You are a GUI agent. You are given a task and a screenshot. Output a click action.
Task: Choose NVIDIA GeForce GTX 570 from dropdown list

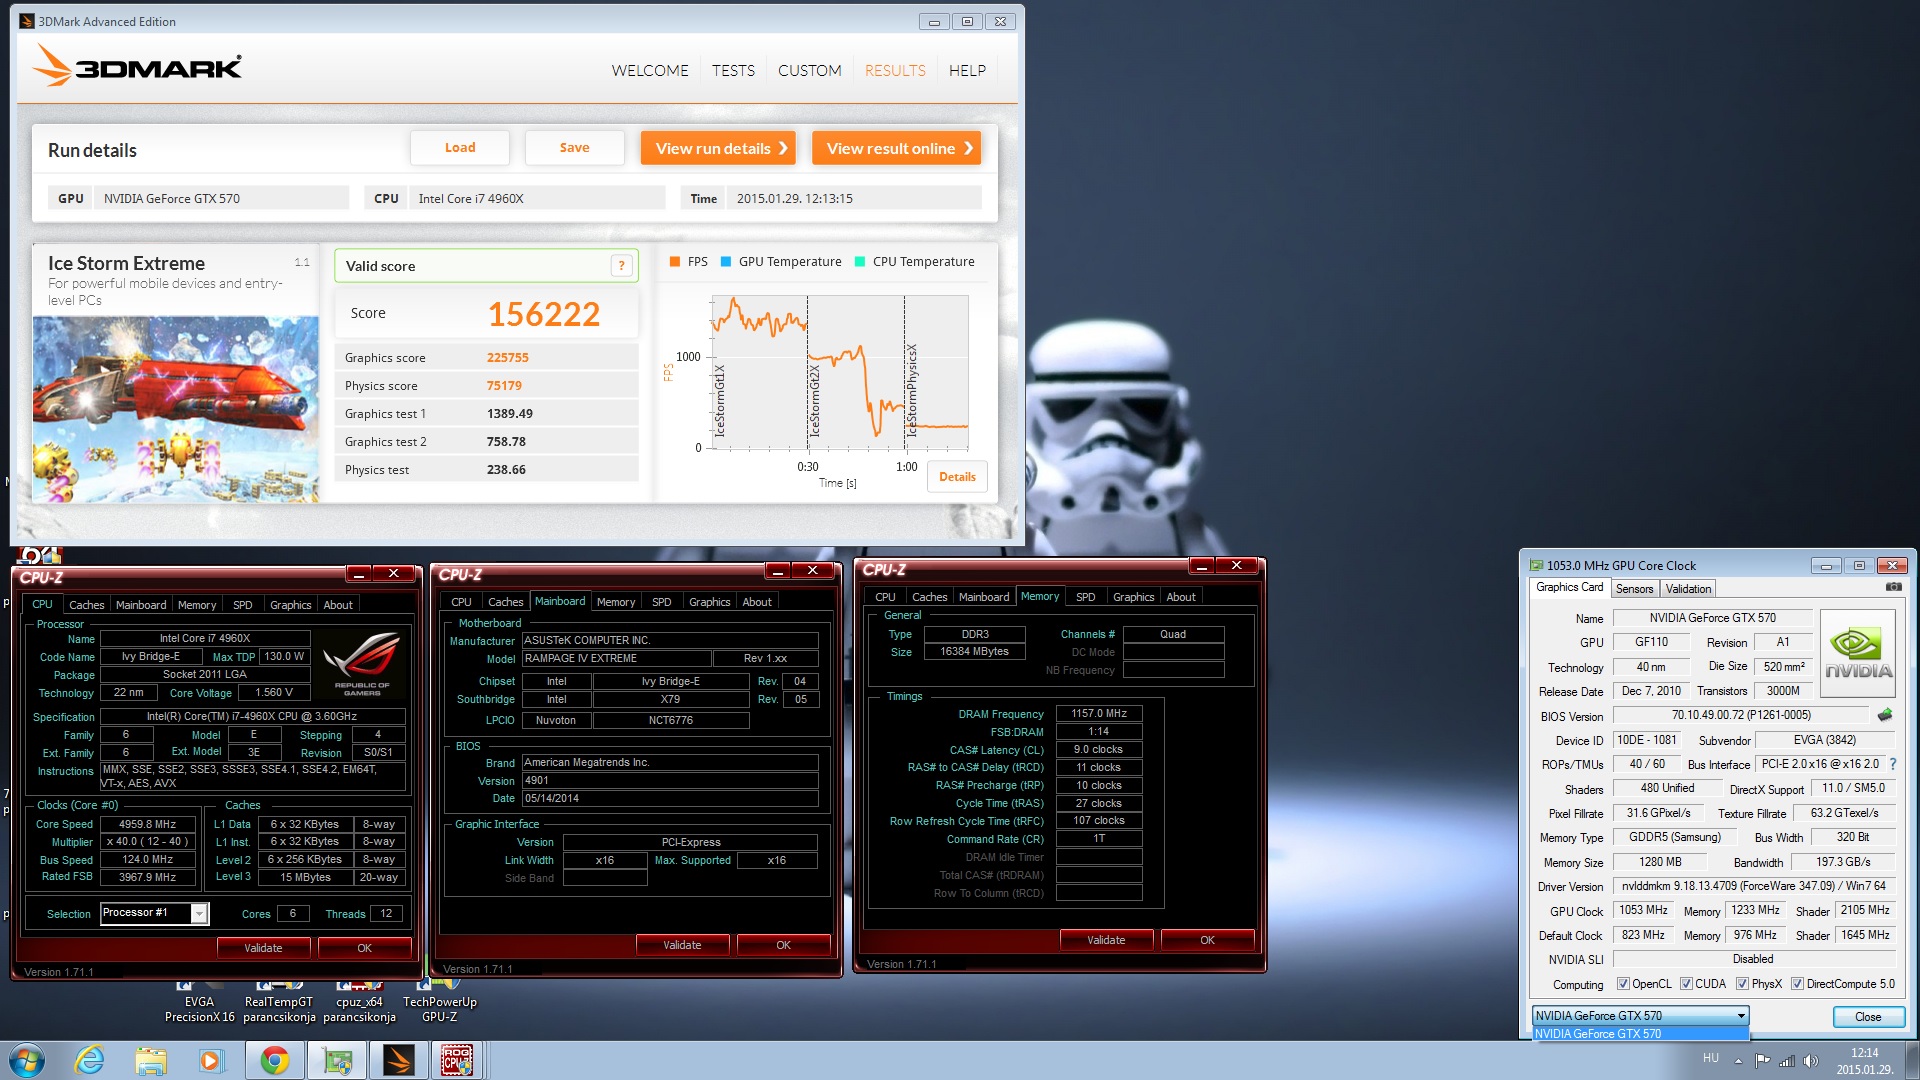[x=1640, y=1034]
